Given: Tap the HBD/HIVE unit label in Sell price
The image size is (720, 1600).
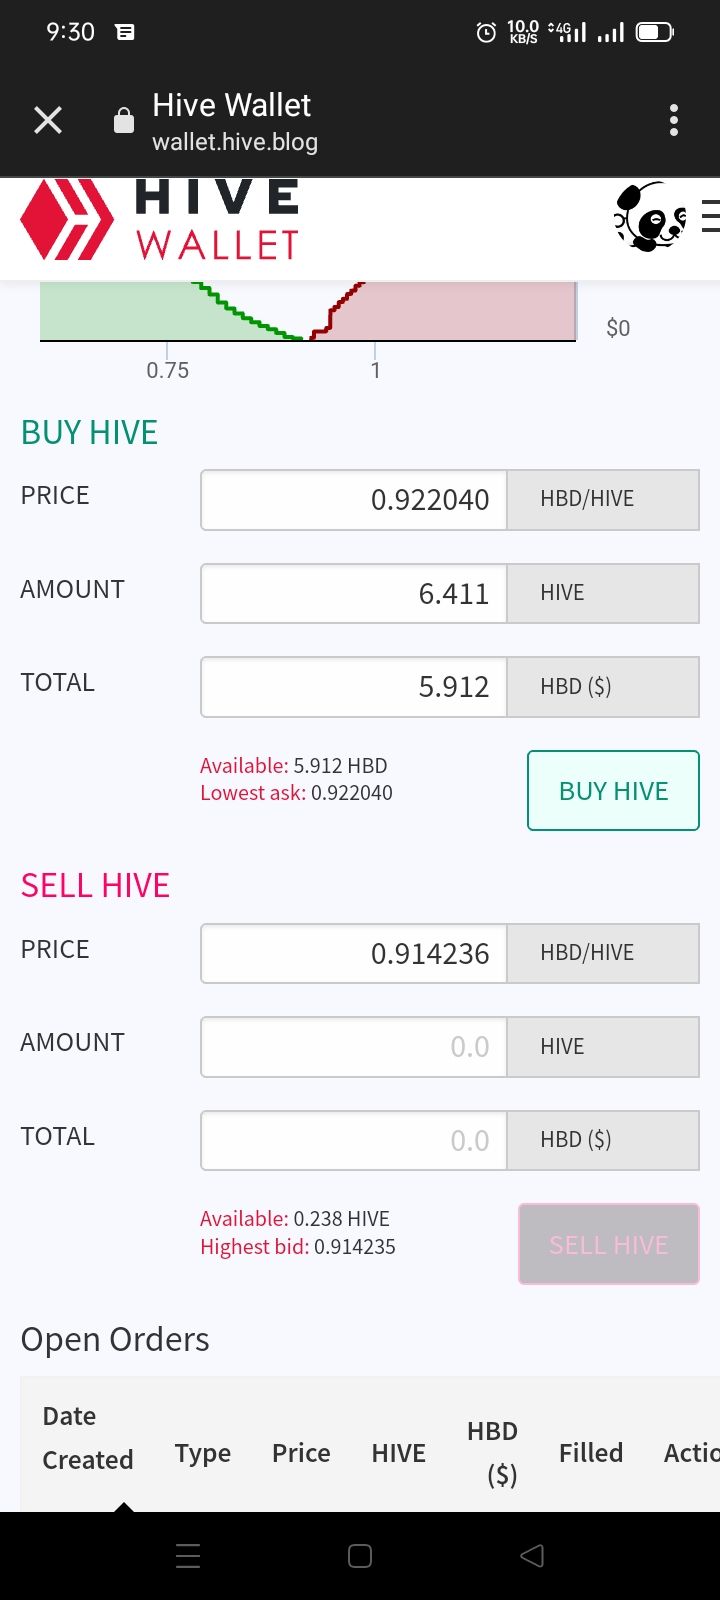Looking at the screenshot, I should click(x=603, y=954).
